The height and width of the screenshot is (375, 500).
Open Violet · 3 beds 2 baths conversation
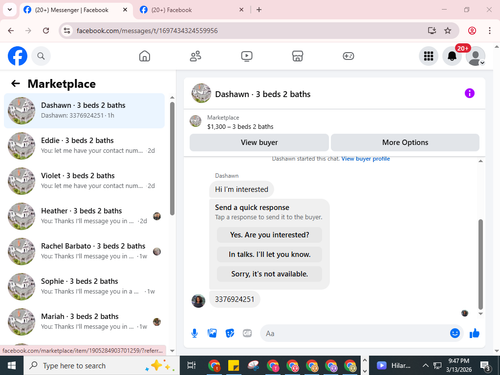click(x=84, y=181)
